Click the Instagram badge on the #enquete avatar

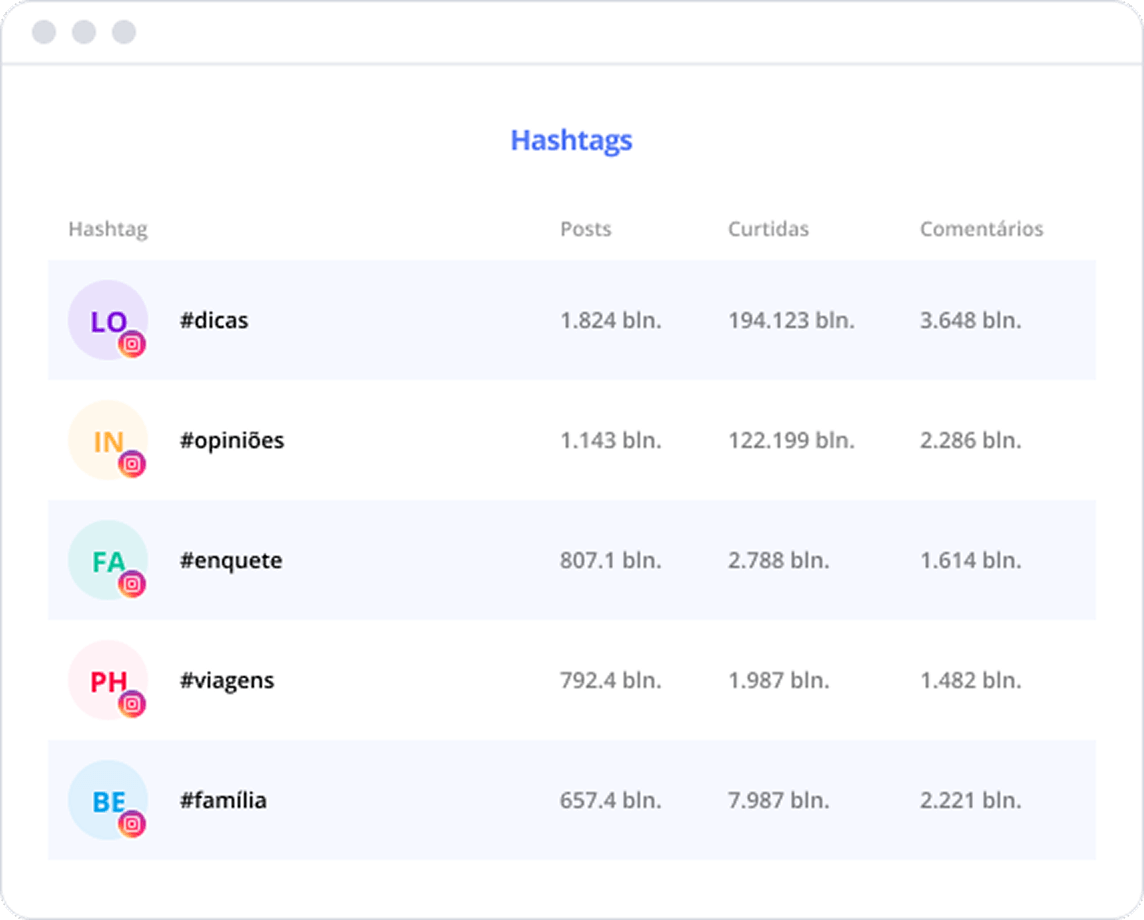click(134, 584)
